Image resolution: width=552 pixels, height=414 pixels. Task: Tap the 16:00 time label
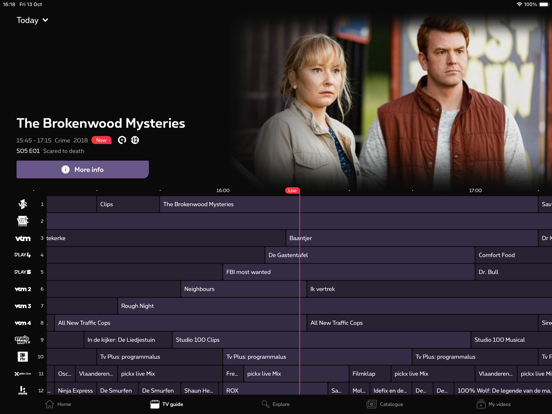223,190
